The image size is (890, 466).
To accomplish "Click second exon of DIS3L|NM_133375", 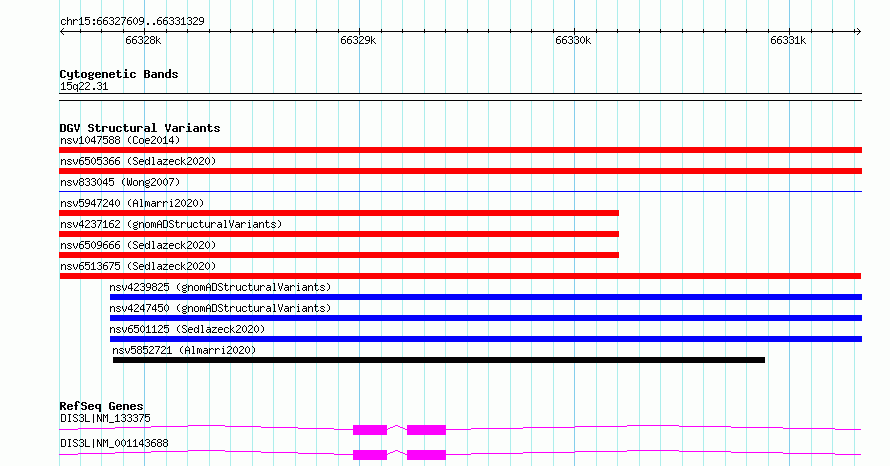I will [426, 430].
